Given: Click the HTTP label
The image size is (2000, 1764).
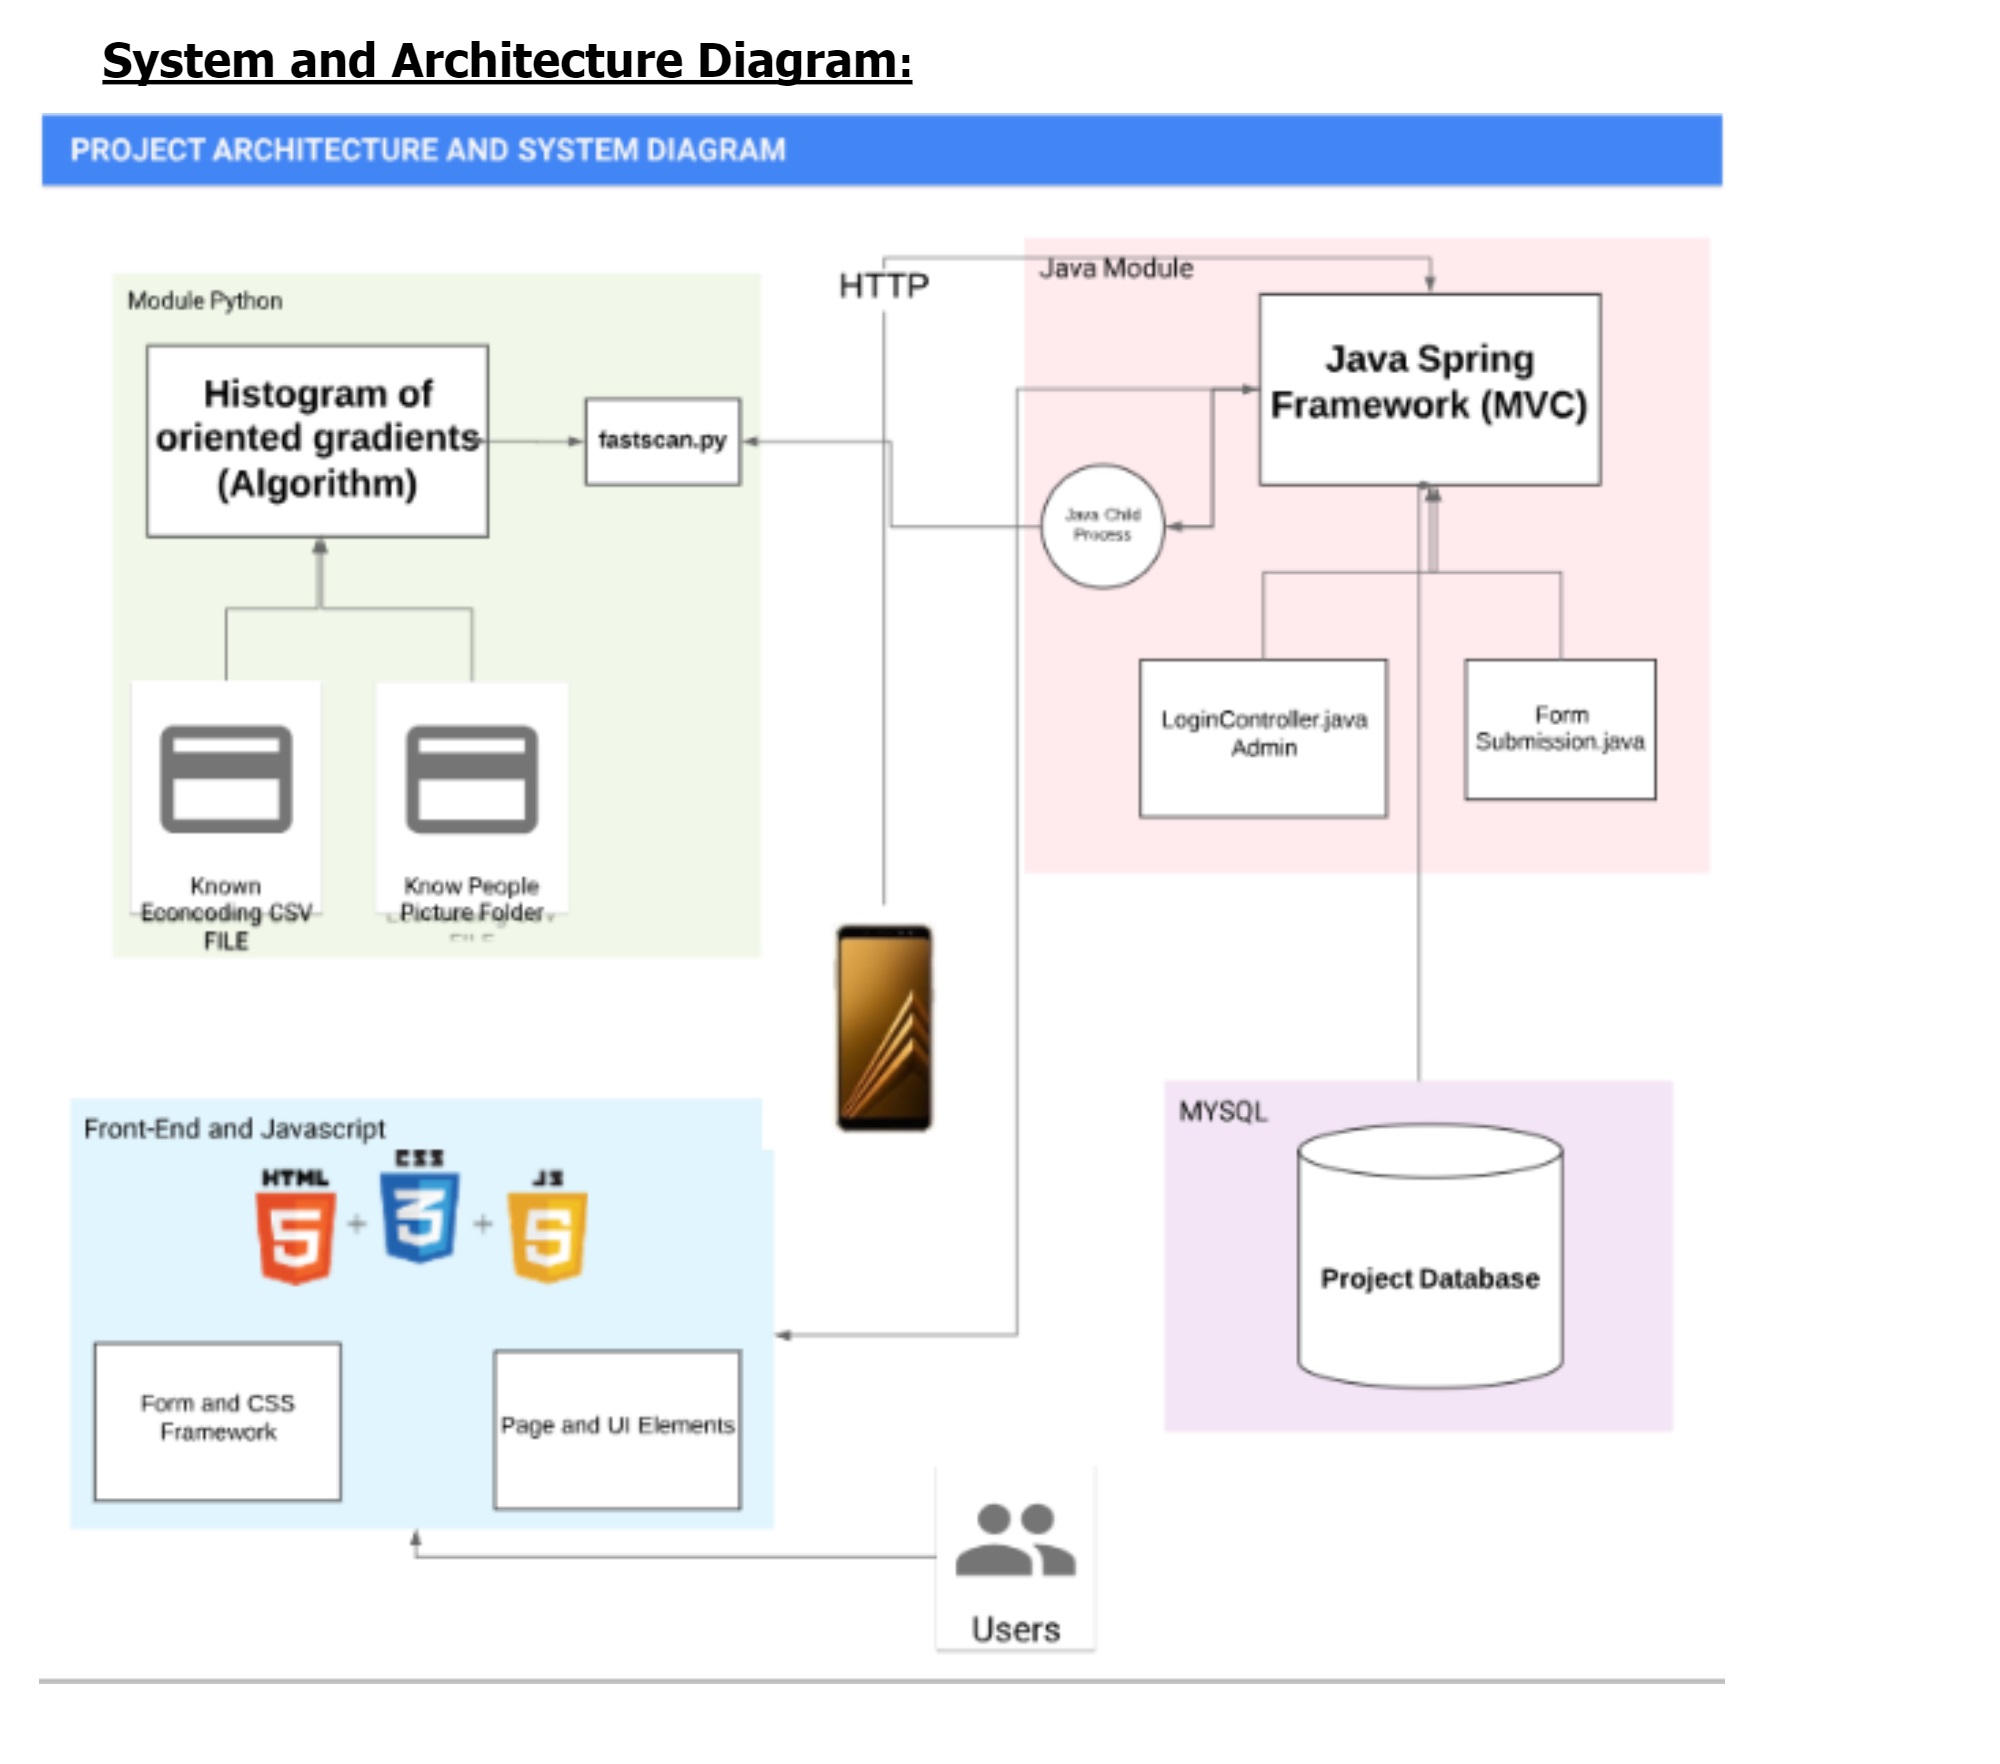Looking at the screenshot, I should coord(884,286).
